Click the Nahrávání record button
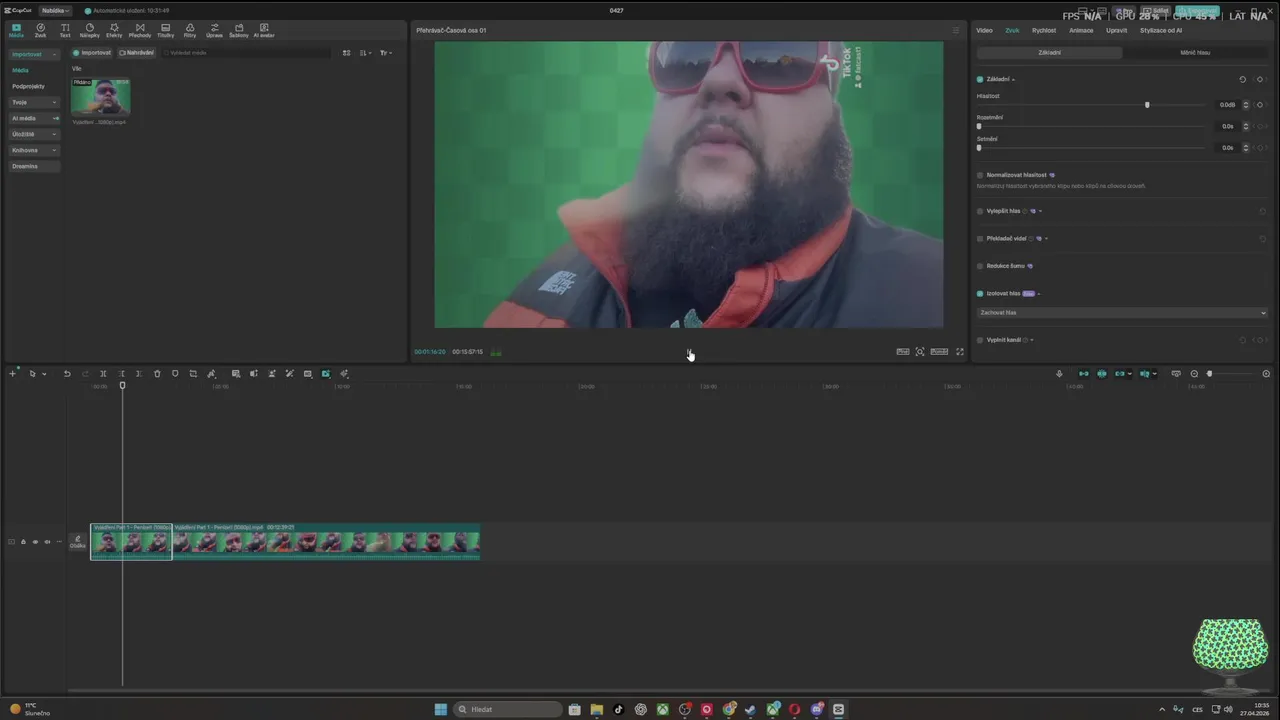The height and width of the screenshot is (720, 1280). click(137, 53)
